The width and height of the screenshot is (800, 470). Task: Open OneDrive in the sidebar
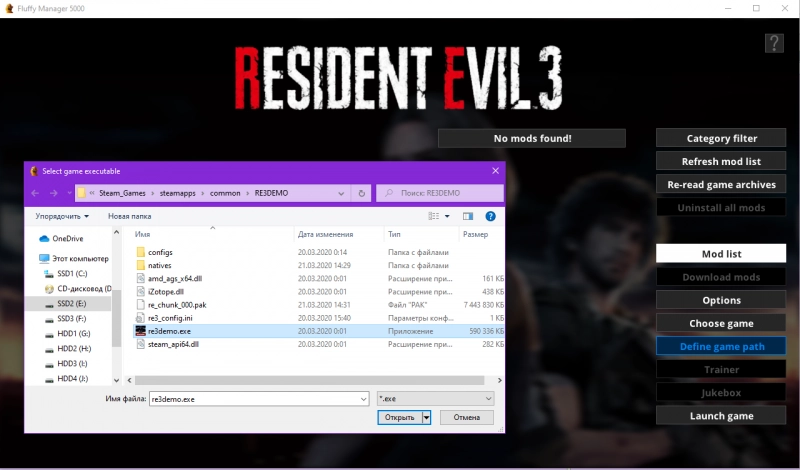[67, 238]
